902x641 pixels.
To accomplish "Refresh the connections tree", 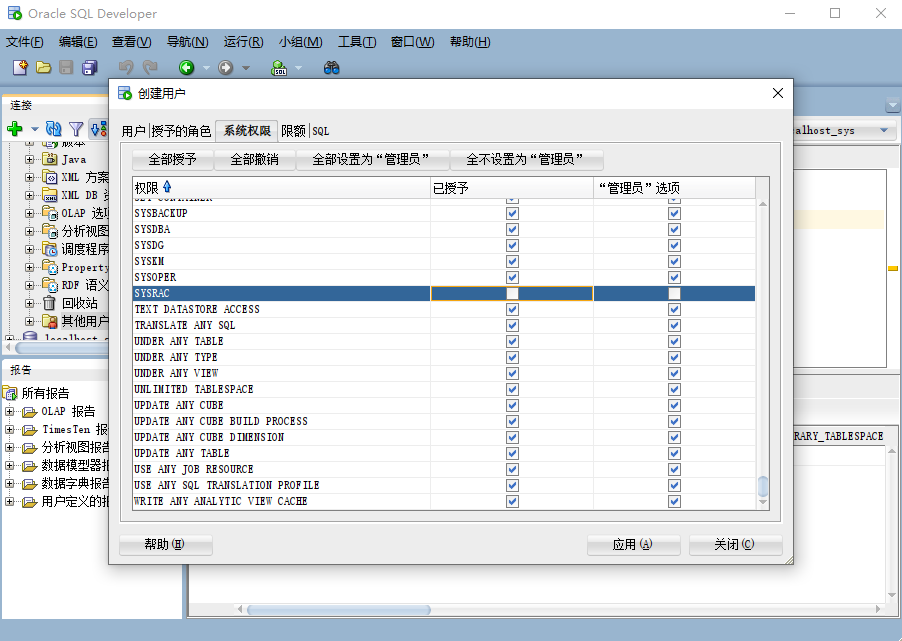I will click(53, 128).
